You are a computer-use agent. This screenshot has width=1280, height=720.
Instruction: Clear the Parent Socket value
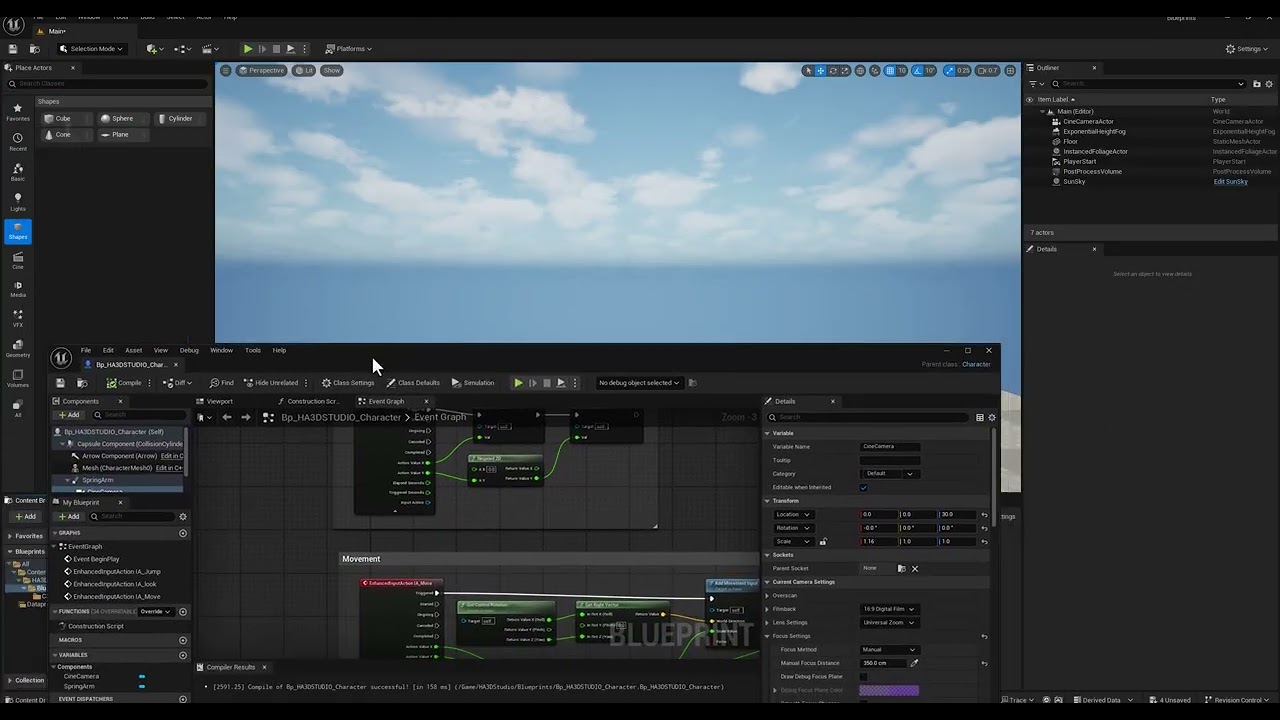tap(915, 569)
